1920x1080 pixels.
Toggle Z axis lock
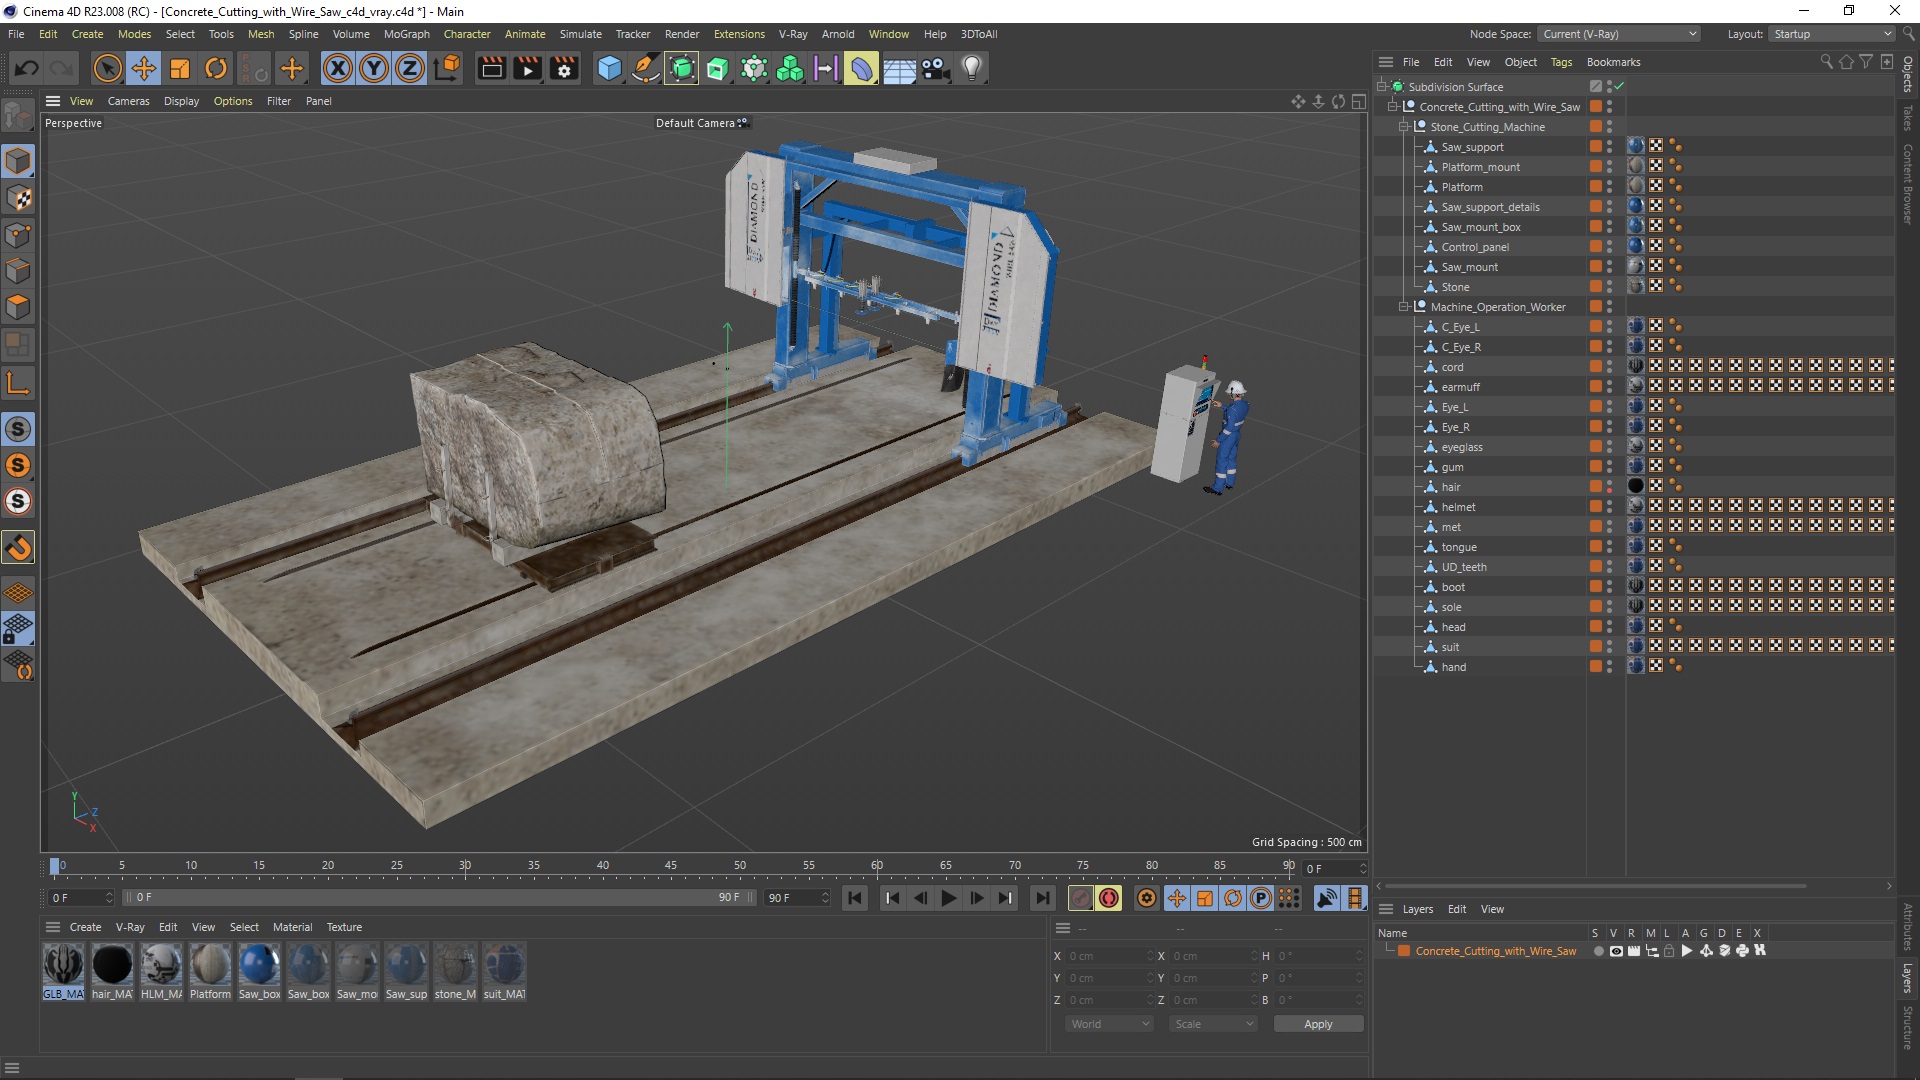pos(410,68)
